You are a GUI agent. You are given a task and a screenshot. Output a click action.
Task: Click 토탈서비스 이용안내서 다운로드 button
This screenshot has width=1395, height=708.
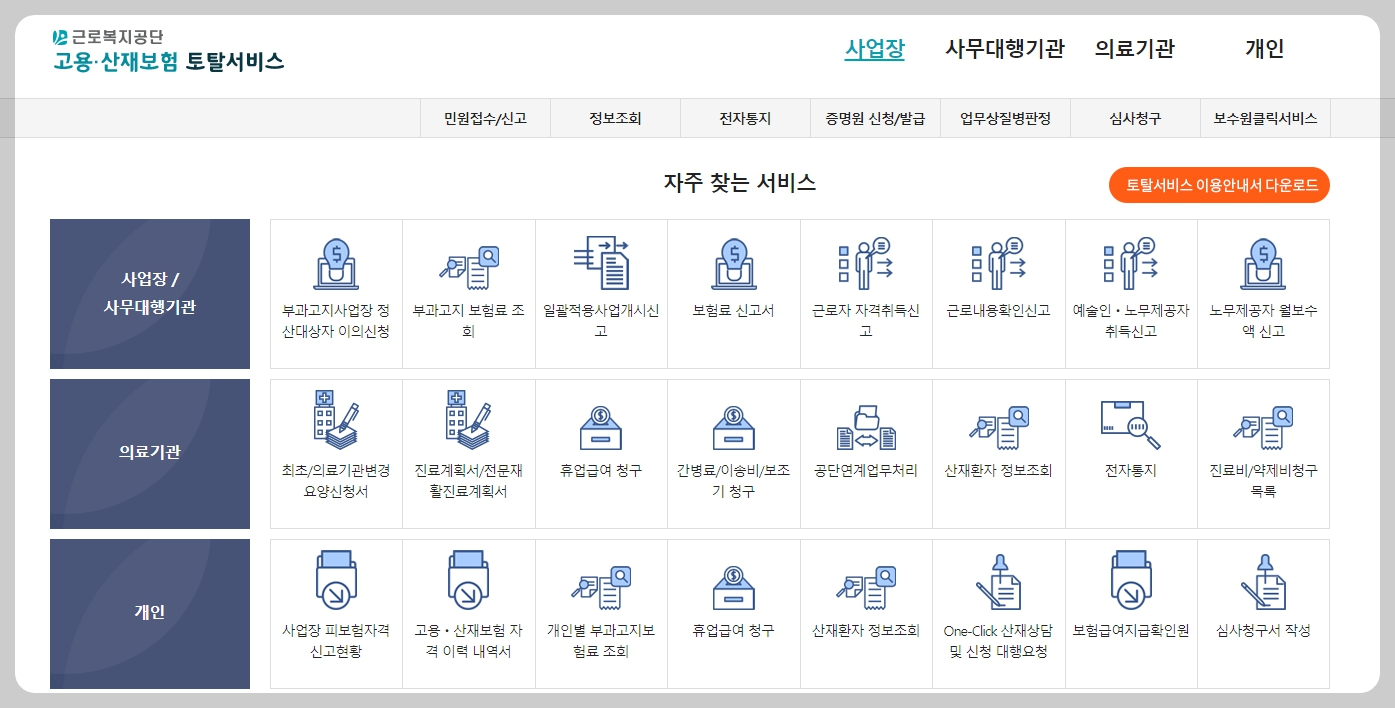pyautogui.click(x=1218, y=185)
